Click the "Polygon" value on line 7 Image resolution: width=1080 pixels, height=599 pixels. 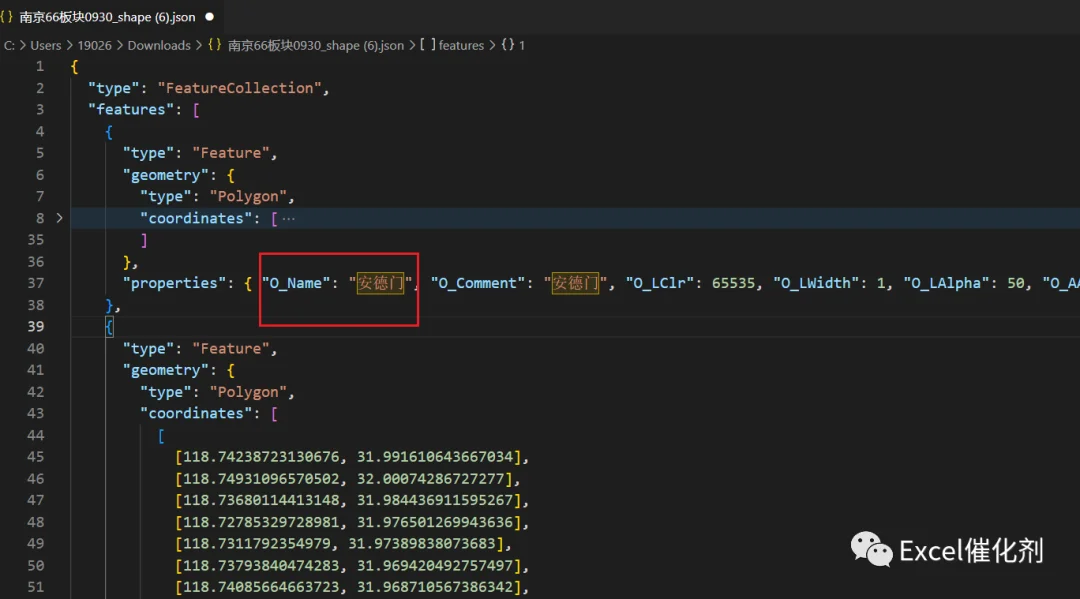pyautogui.click(x=248, y=196)
